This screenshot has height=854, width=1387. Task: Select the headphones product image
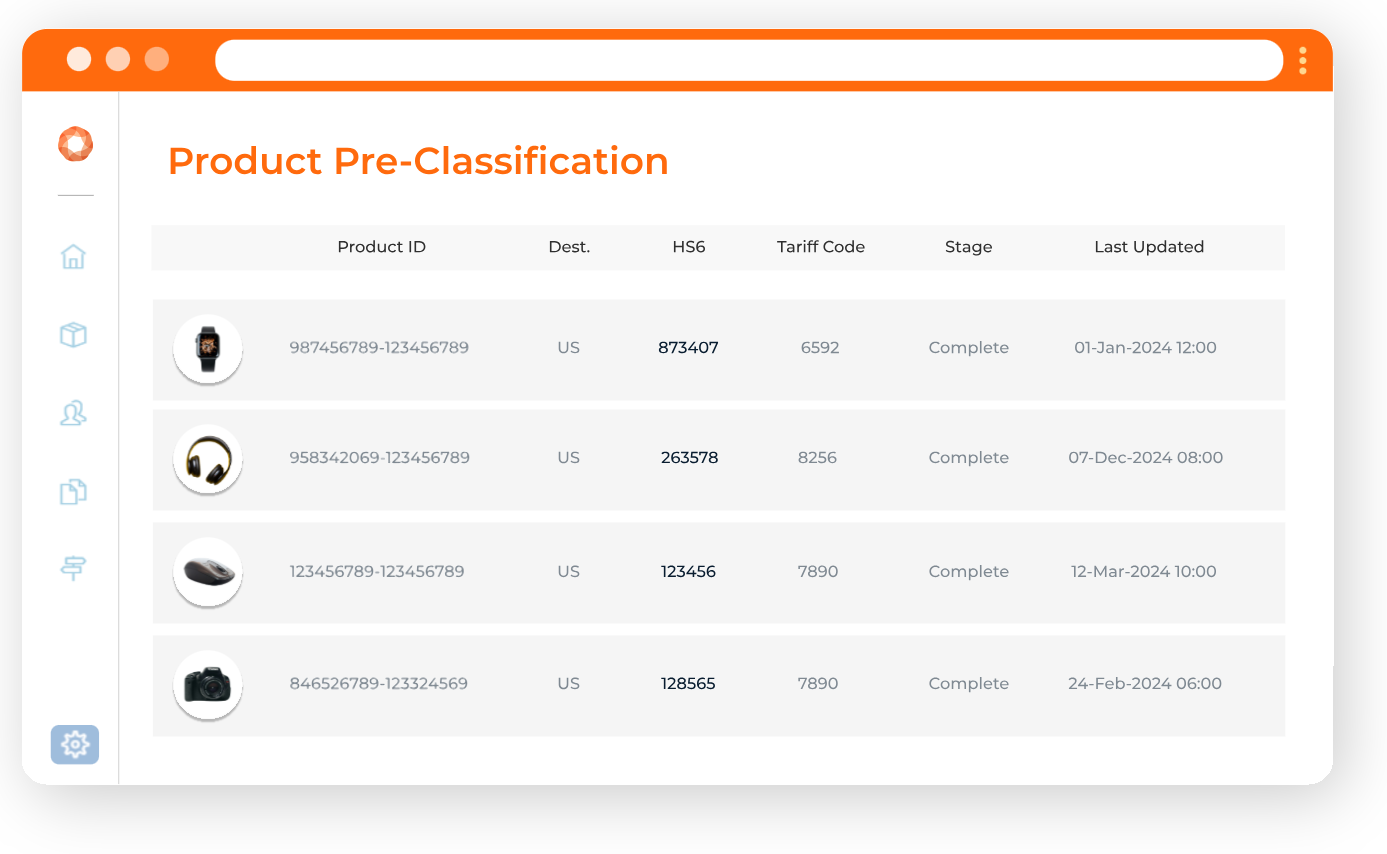(x=207, y=459)
